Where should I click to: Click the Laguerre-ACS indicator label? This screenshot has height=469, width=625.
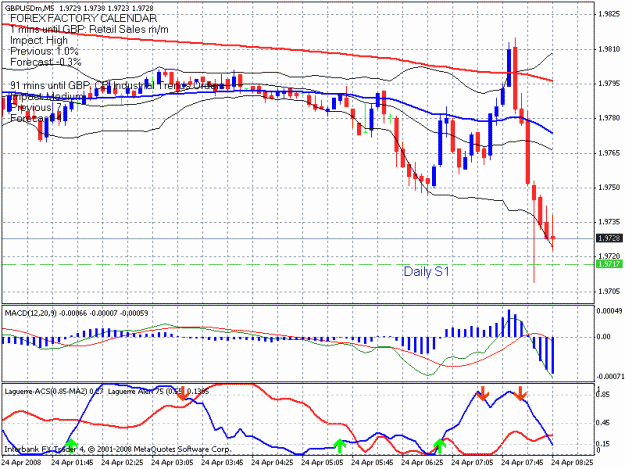coord(53,391)
